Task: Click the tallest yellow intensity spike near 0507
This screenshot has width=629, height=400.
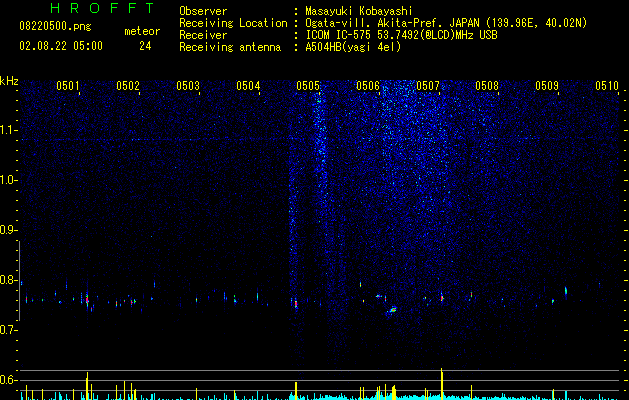Action: (x=442, y=384)
